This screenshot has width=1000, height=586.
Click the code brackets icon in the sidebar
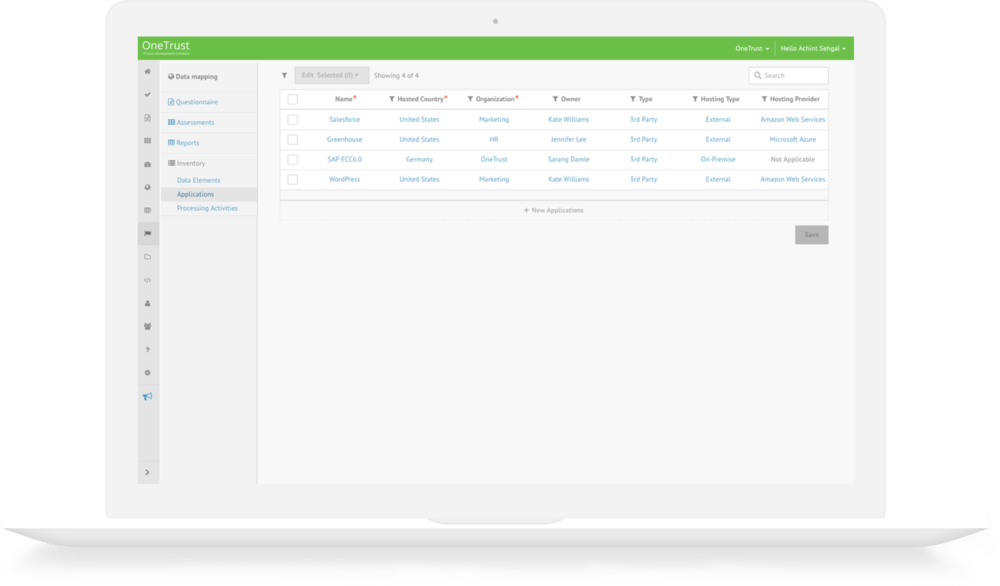pos(147,281)
